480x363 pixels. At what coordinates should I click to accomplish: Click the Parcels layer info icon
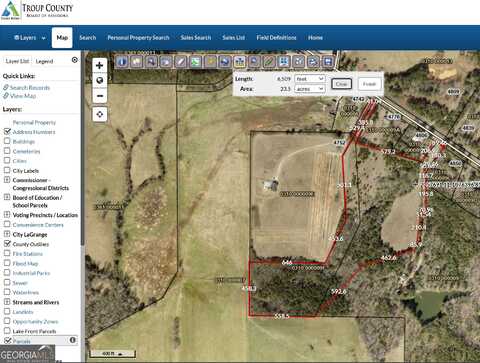click(73, 340)
